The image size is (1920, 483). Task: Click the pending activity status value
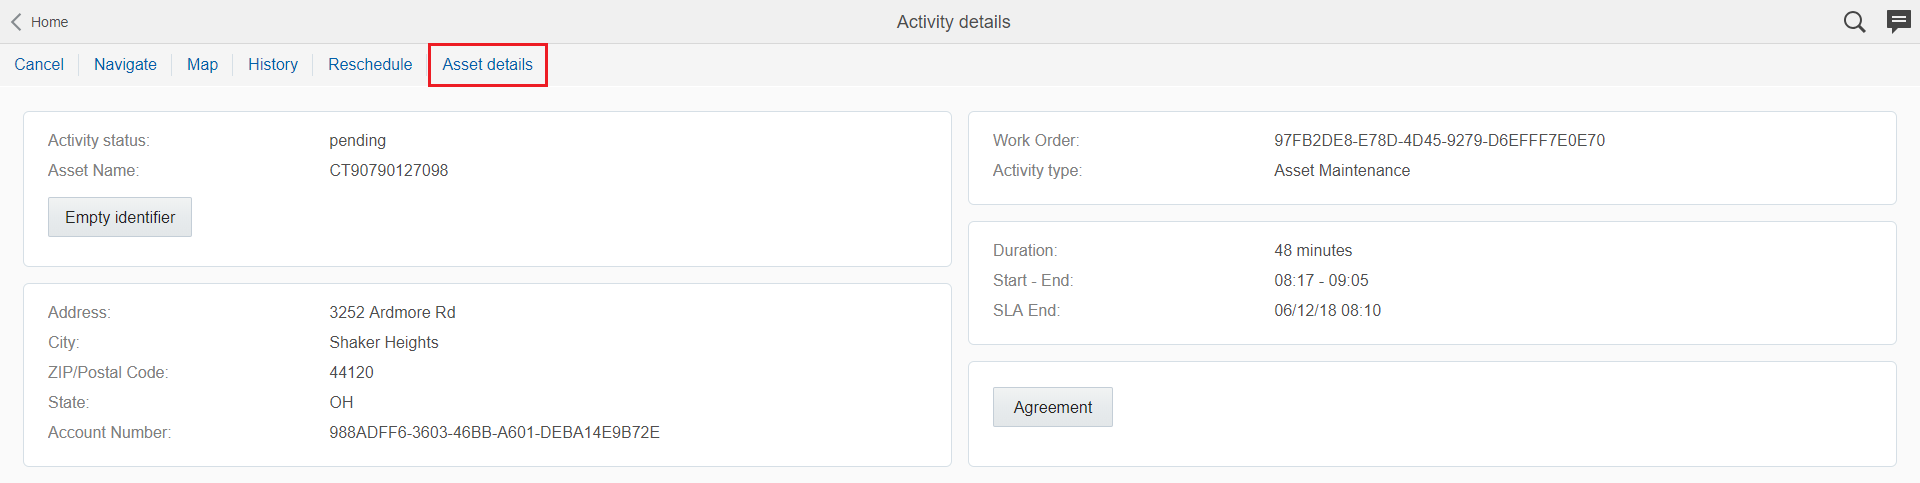(357, 141)
